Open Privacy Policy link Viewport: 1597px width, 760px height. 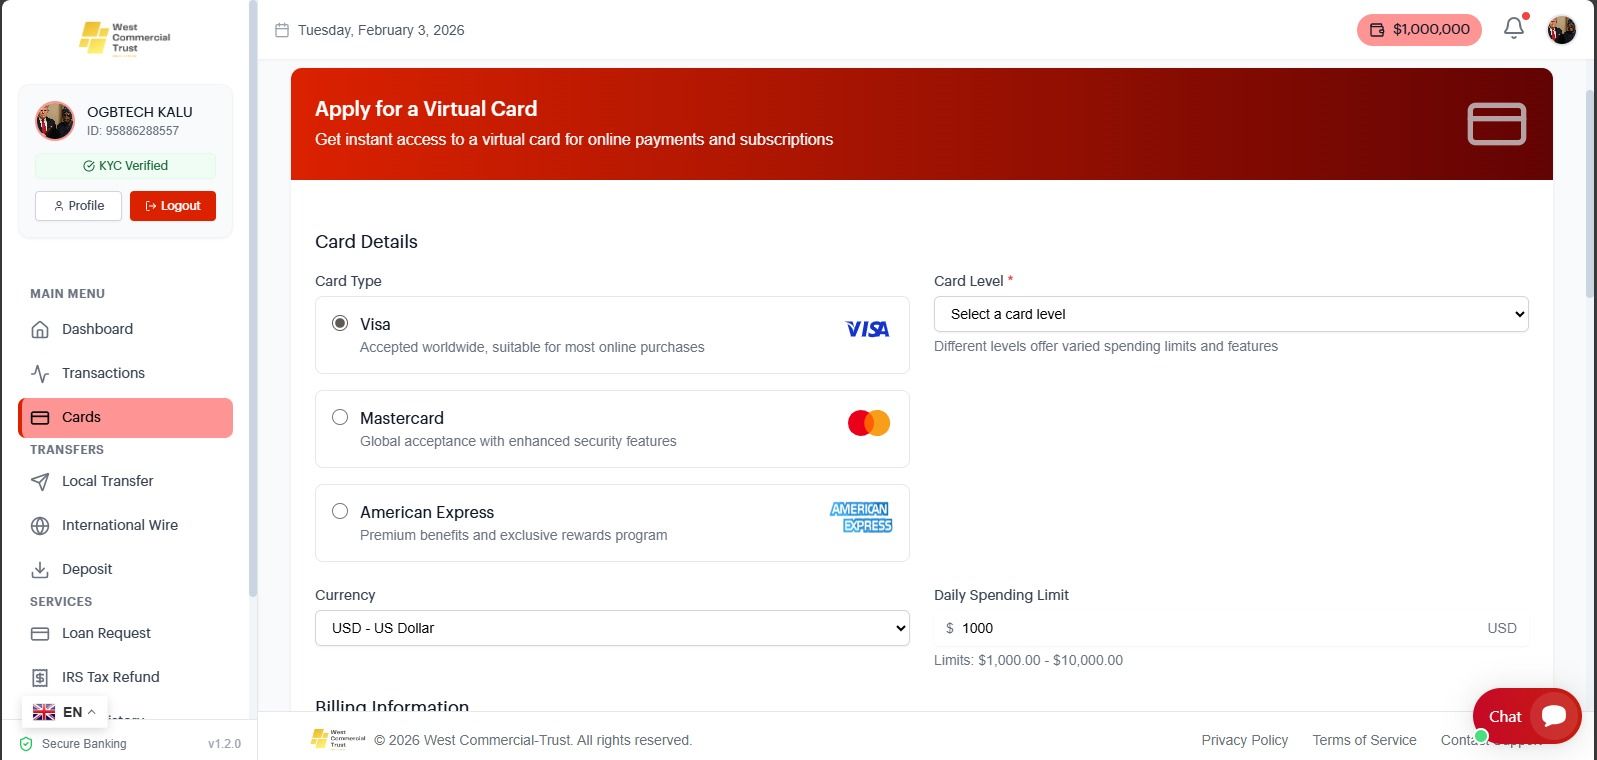click(x=1245, y=740)
